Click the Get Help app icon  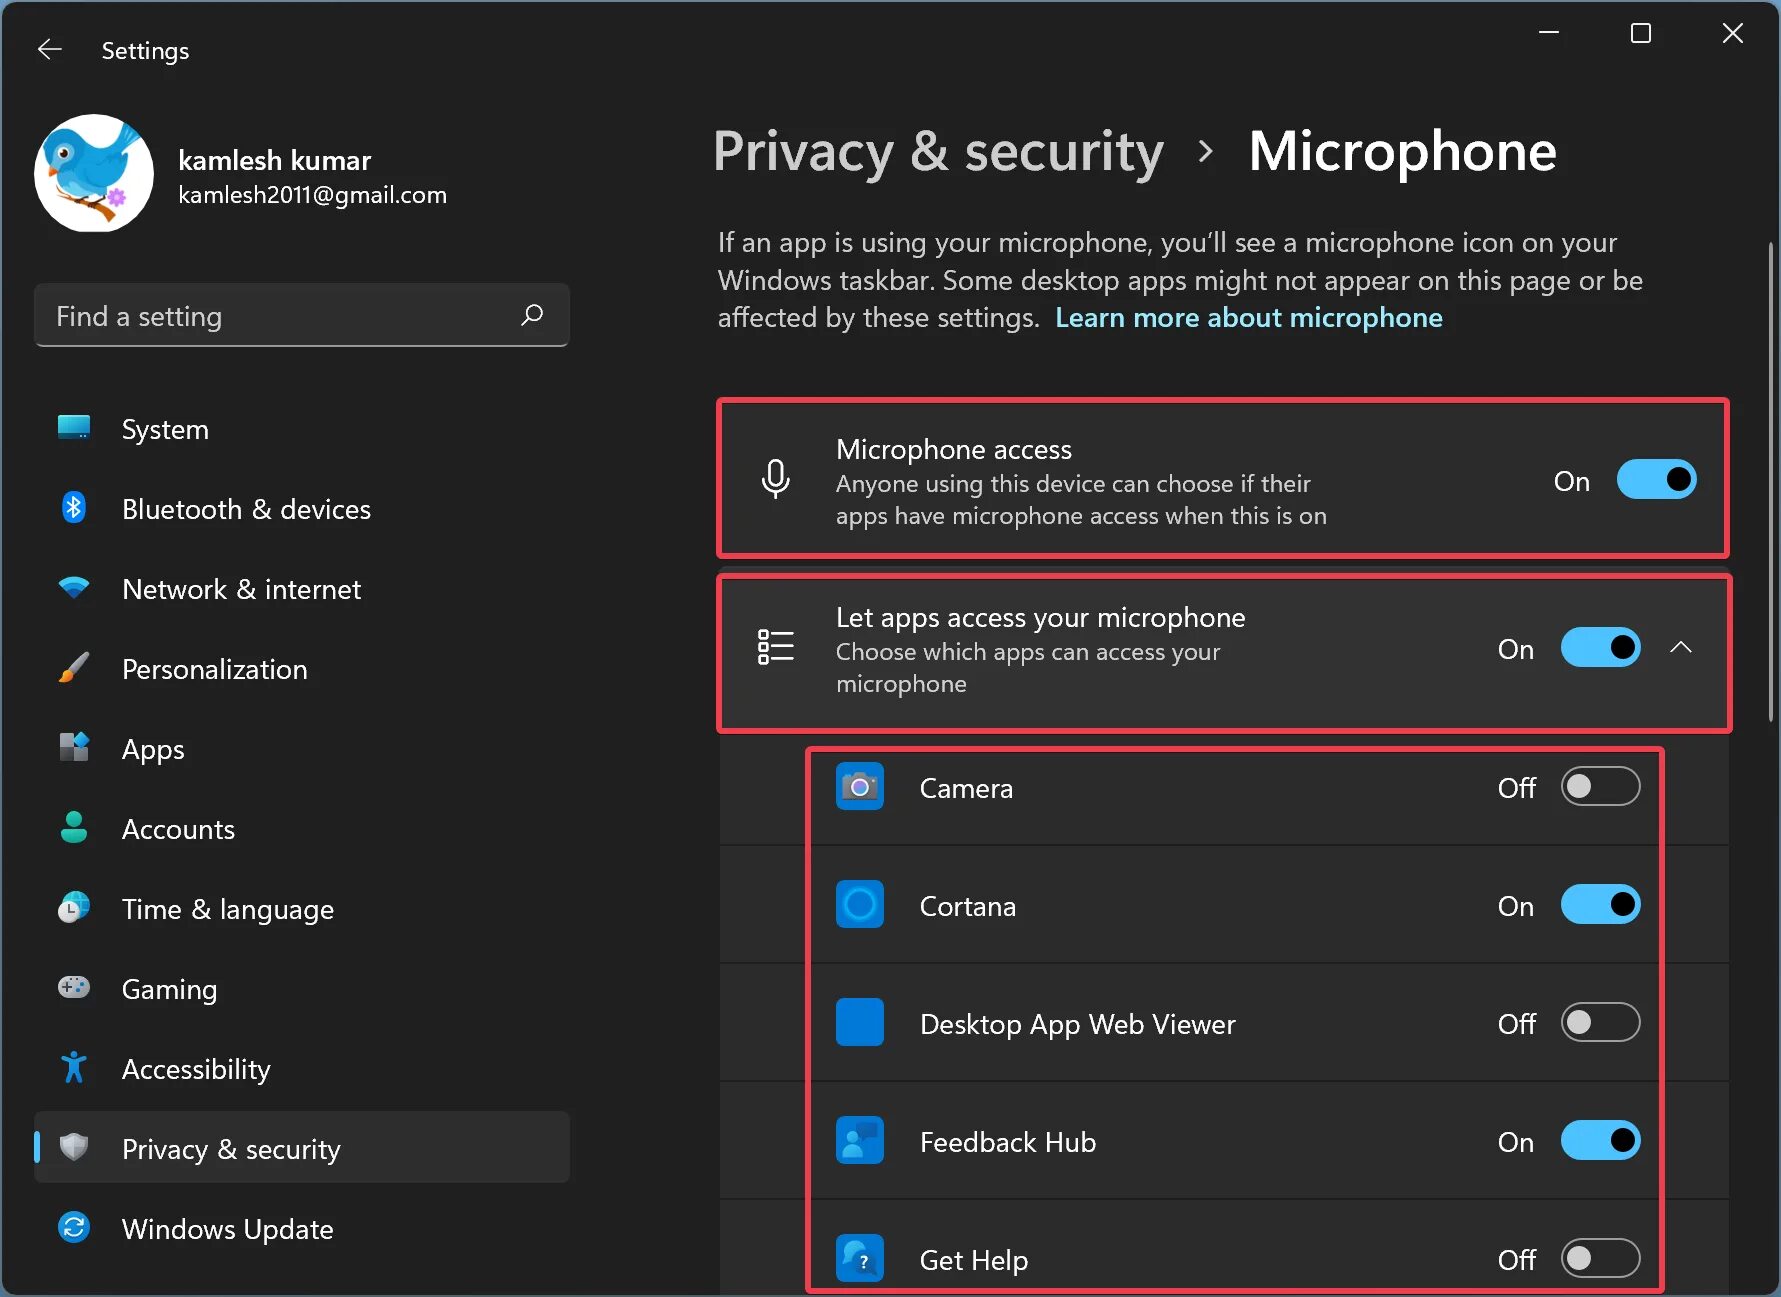859,1259
